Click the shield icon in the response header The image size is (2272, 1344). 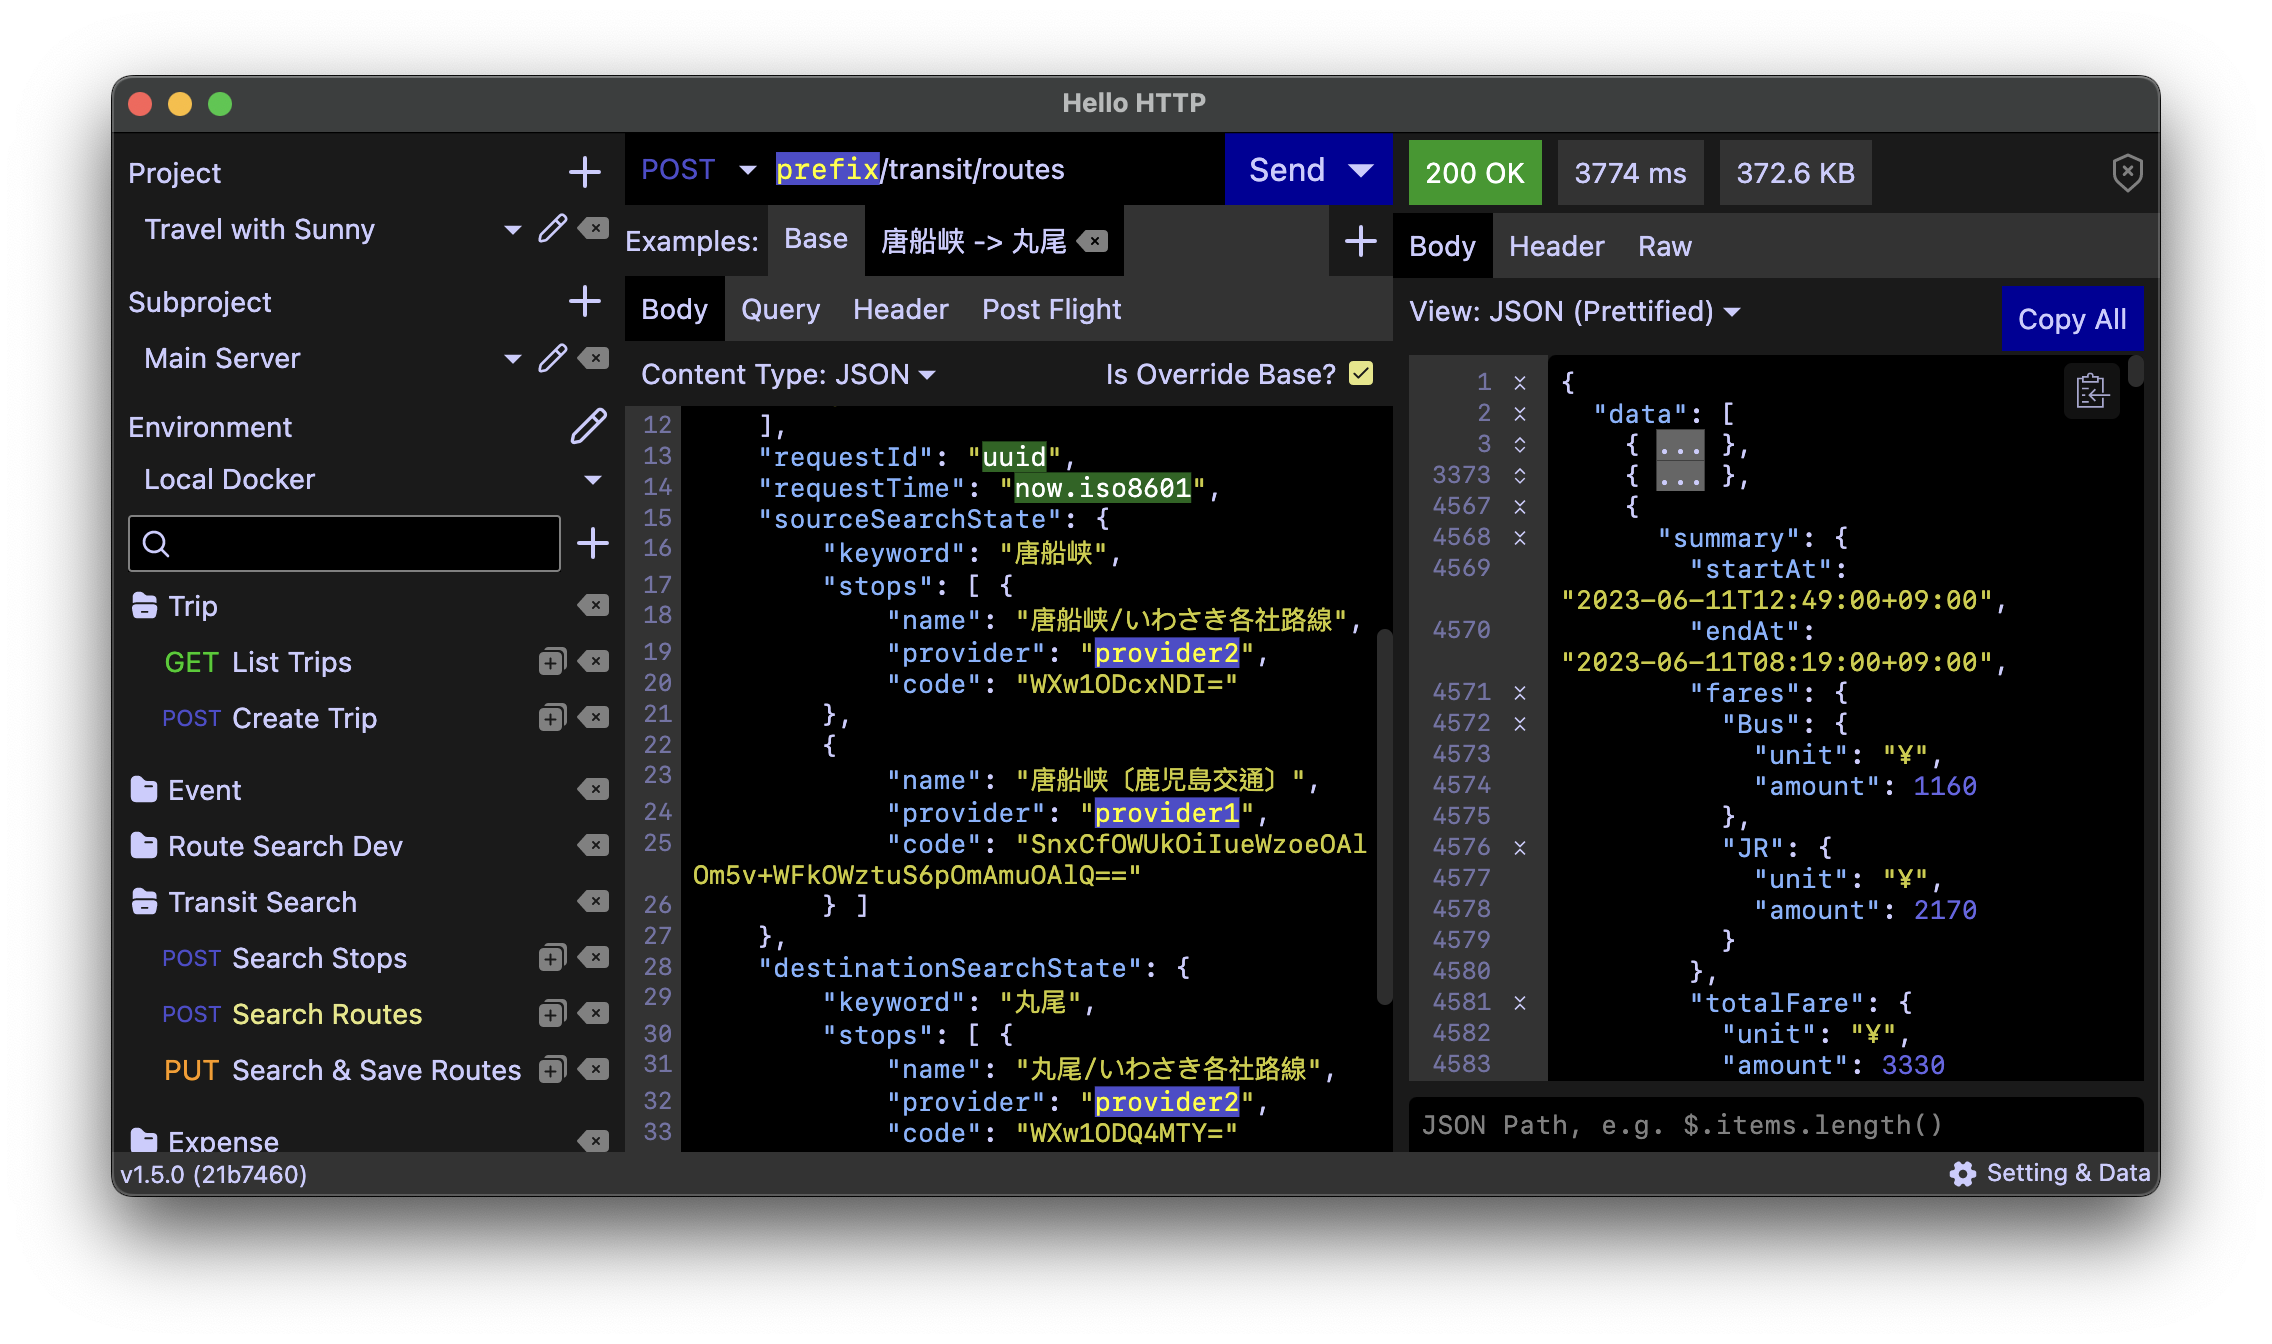tap(2127, 173)
